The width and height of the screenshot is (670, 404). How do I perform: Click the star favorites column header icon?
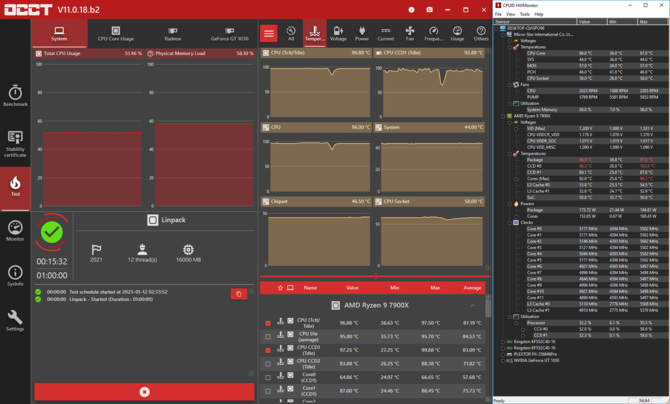(x=280, y=288)
